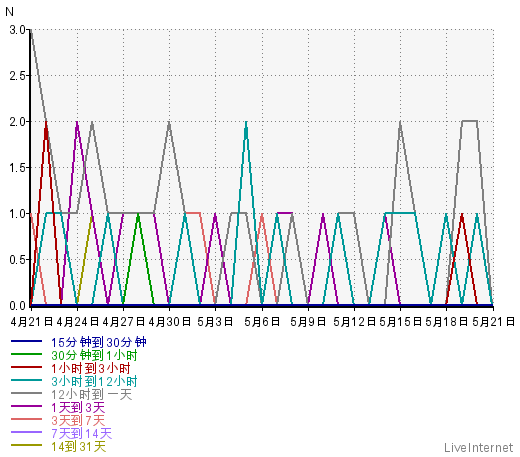520x457 pixels.
Task: Click the 5月6日 date axis label
Action: click(262, 322)
